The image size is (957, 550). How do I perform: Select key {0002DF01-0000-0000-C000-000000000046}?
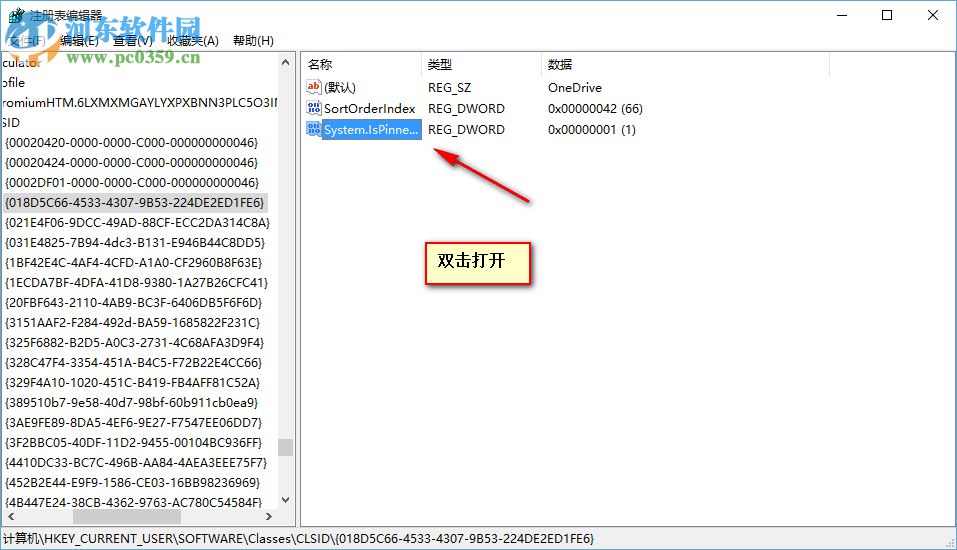pyautogui.click(x=132, y=183)
